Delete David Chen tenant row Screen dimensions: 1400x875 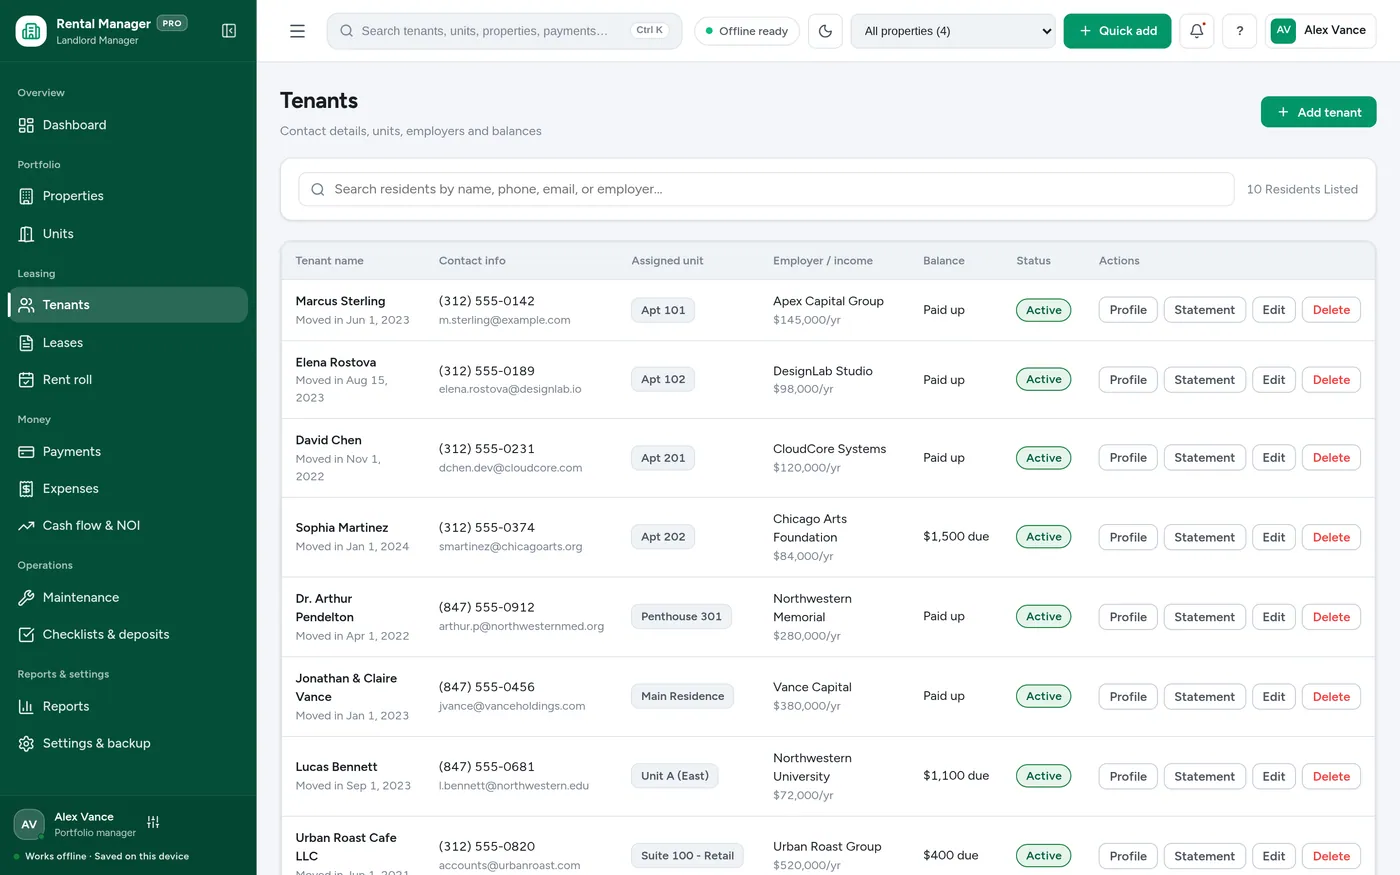[1331, 458]
